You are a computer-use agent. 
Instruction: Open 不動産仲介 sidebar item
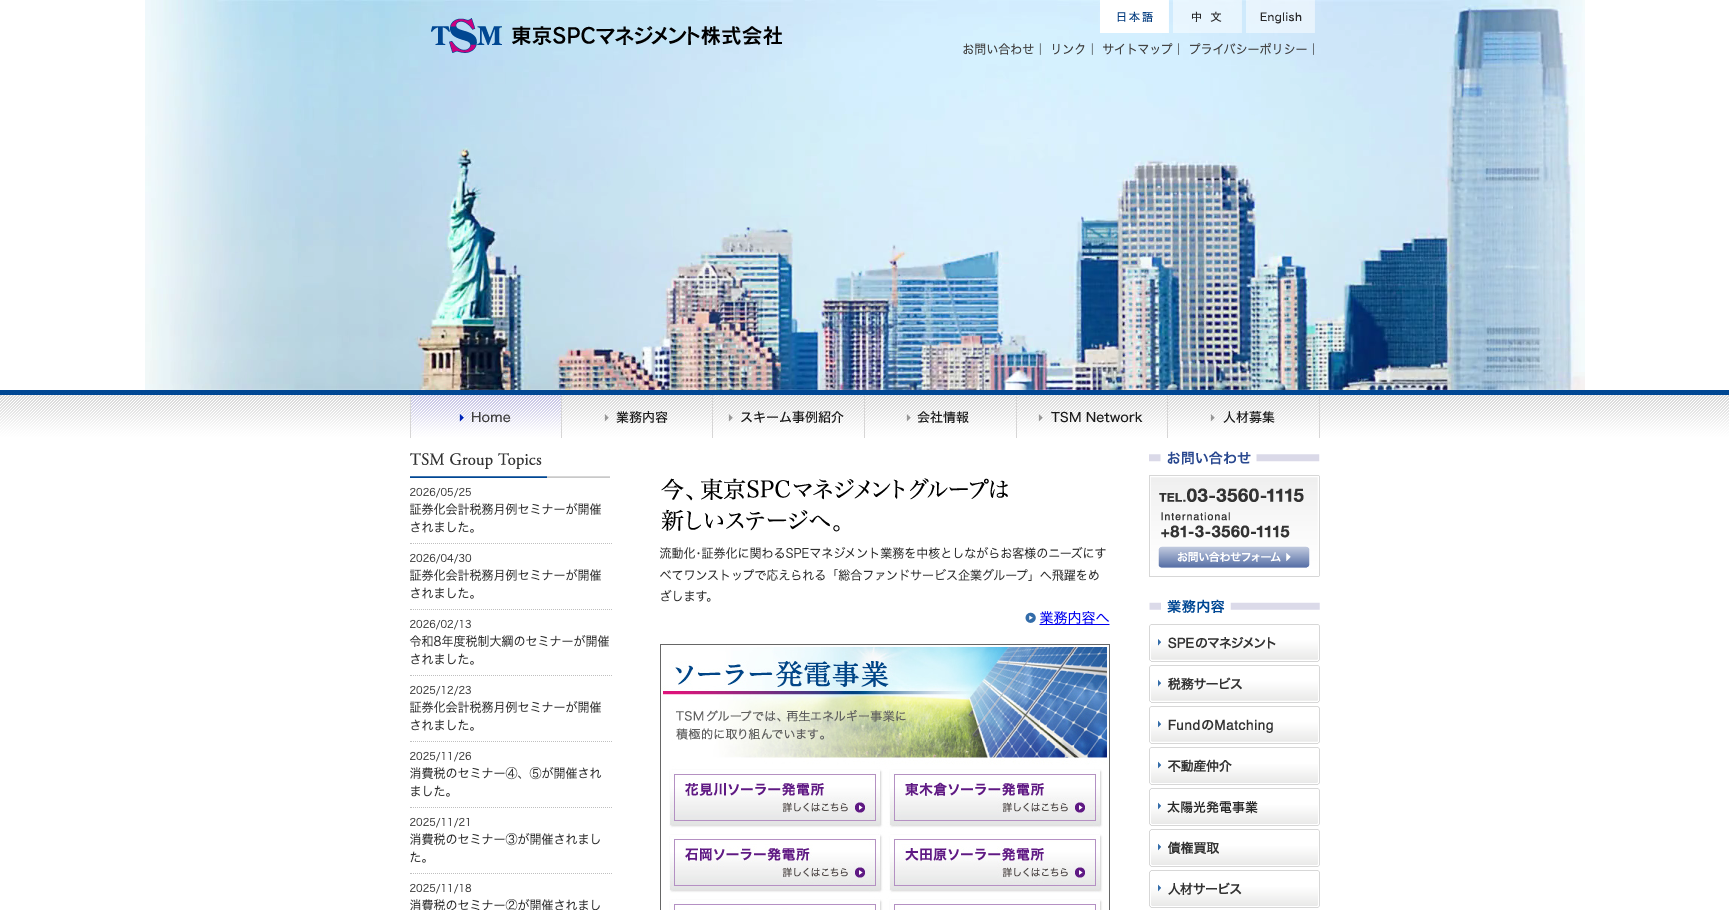1234,766
